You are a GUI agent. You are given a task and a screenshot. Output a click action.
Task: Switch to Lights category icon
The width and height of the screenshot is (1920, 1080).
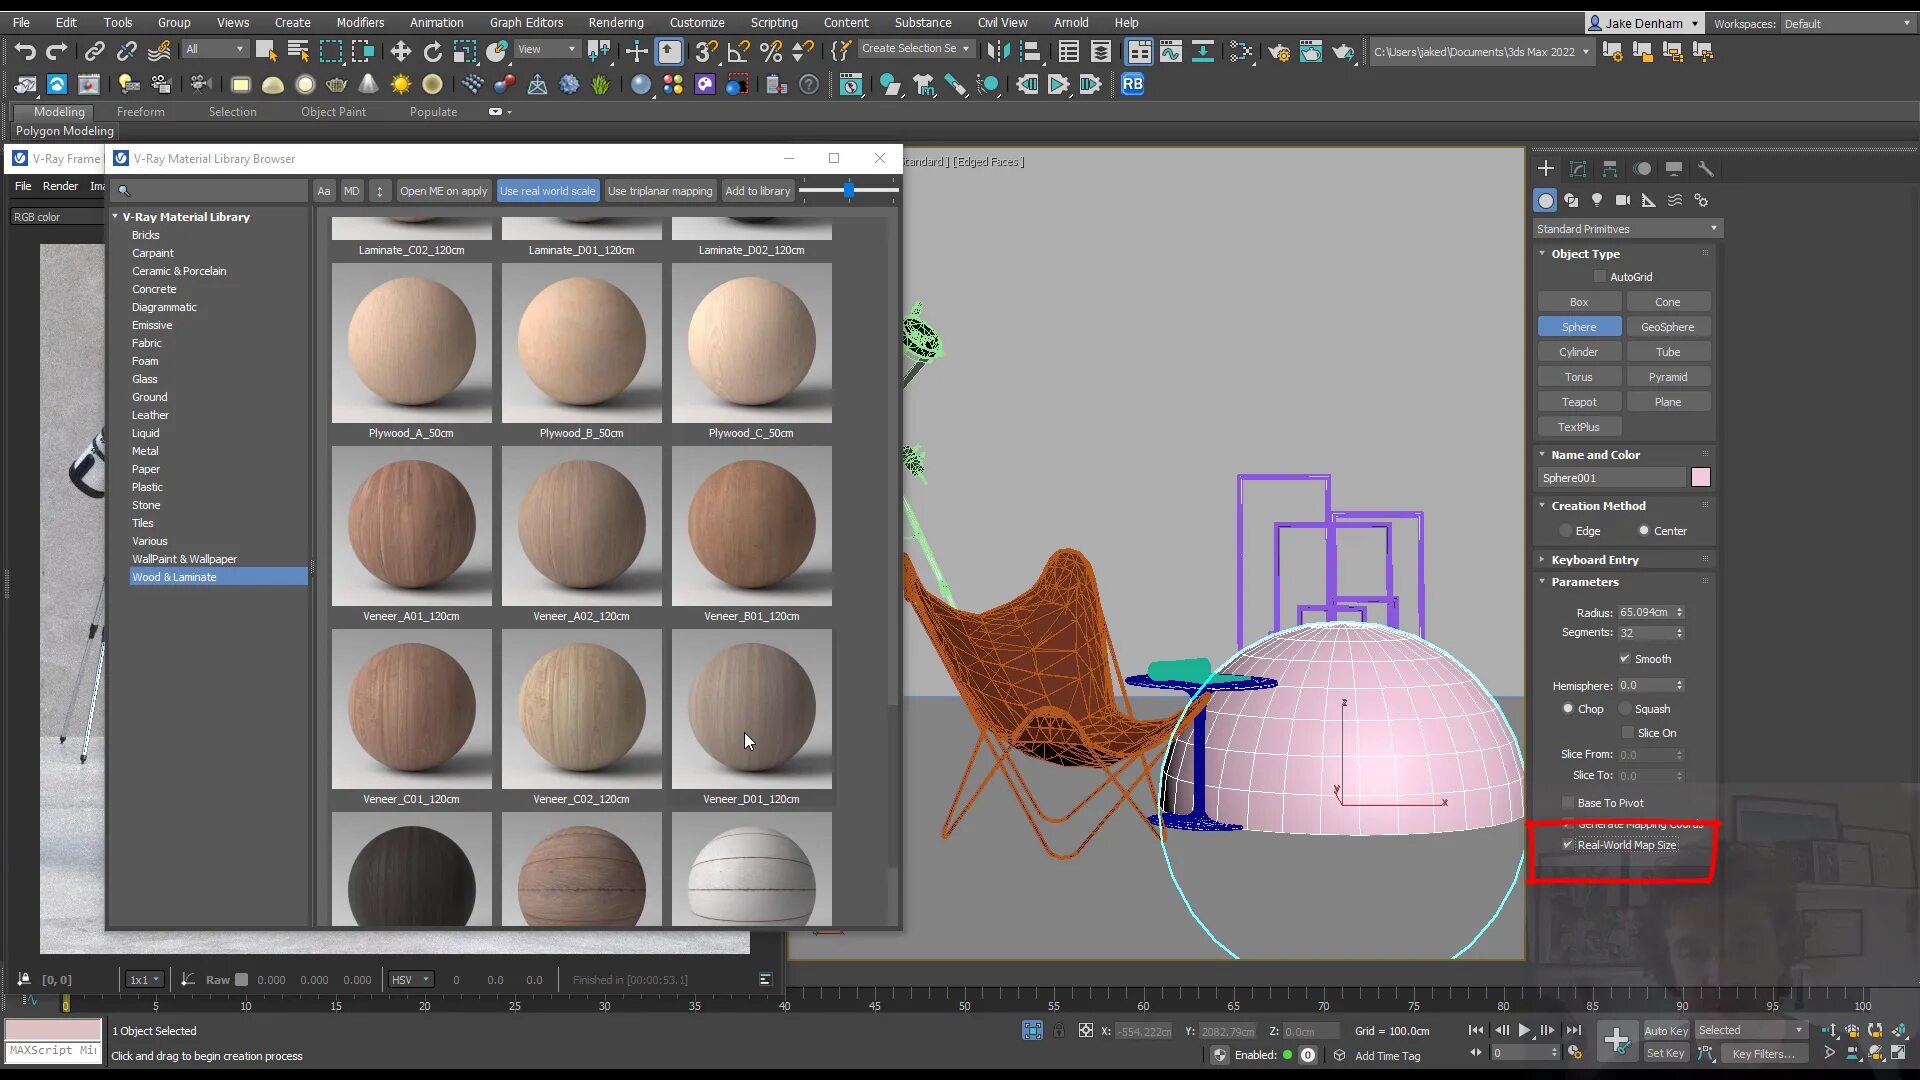click(x=1597, y=200)
